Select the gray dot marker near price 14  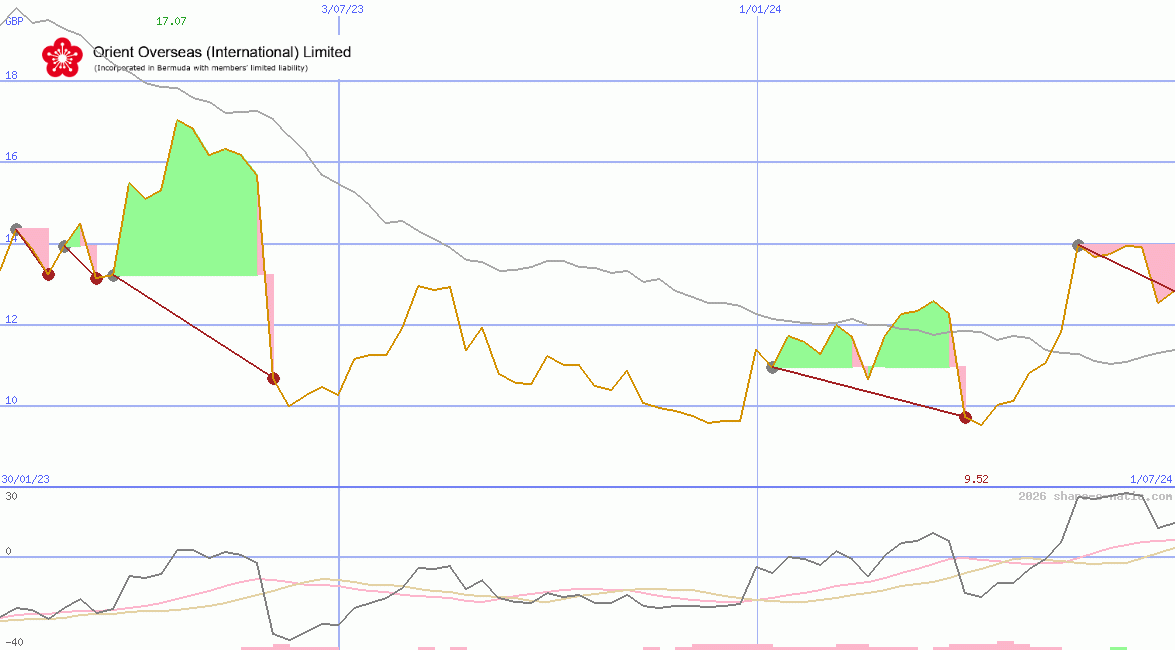click(x=16, y=227)
